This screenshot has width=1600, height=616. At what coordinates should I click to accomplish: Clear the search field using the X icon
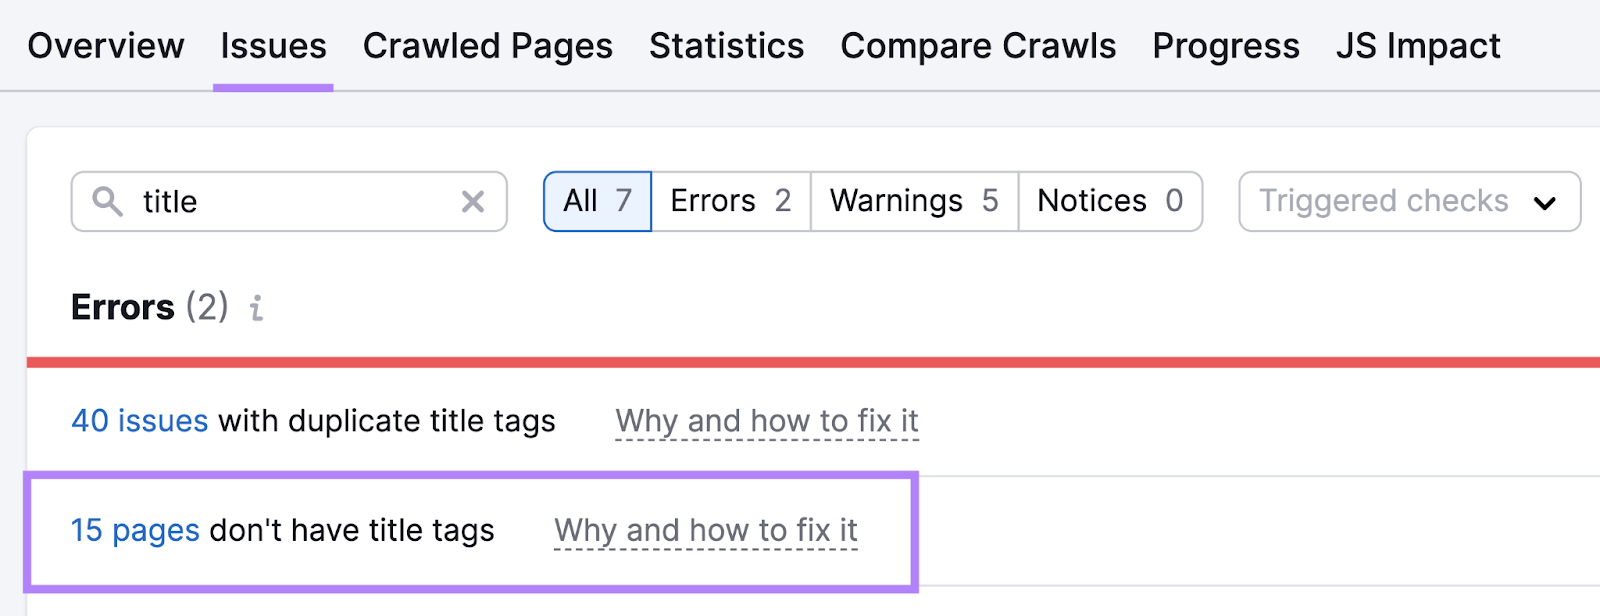click(473, 201)
